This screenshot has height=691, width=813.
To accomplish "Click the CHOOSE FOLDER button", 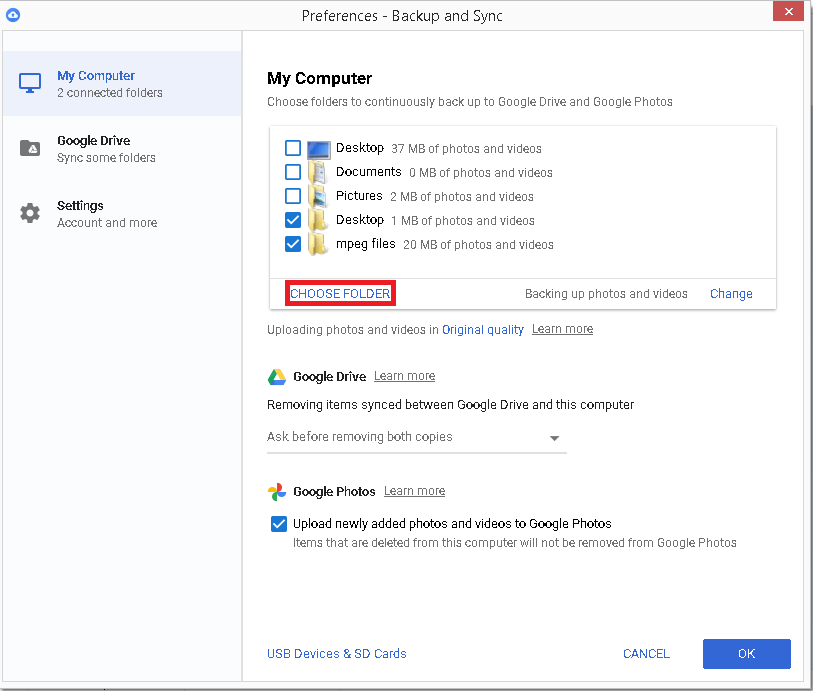I will [x=340, y=293].
